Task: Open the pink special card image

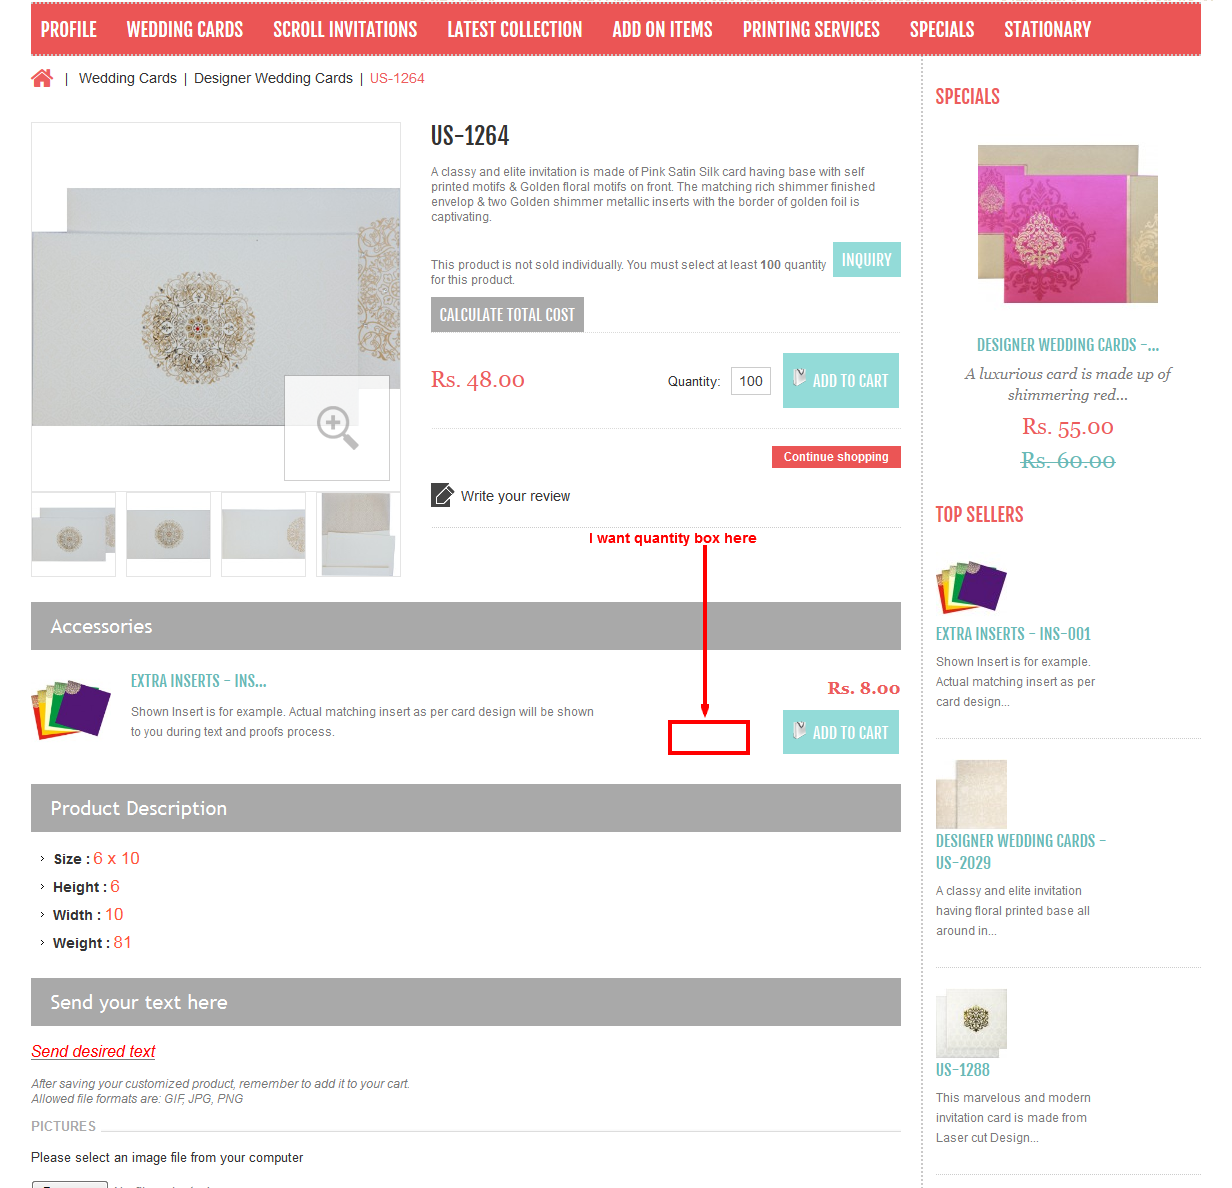Action: click(1067, 224)
